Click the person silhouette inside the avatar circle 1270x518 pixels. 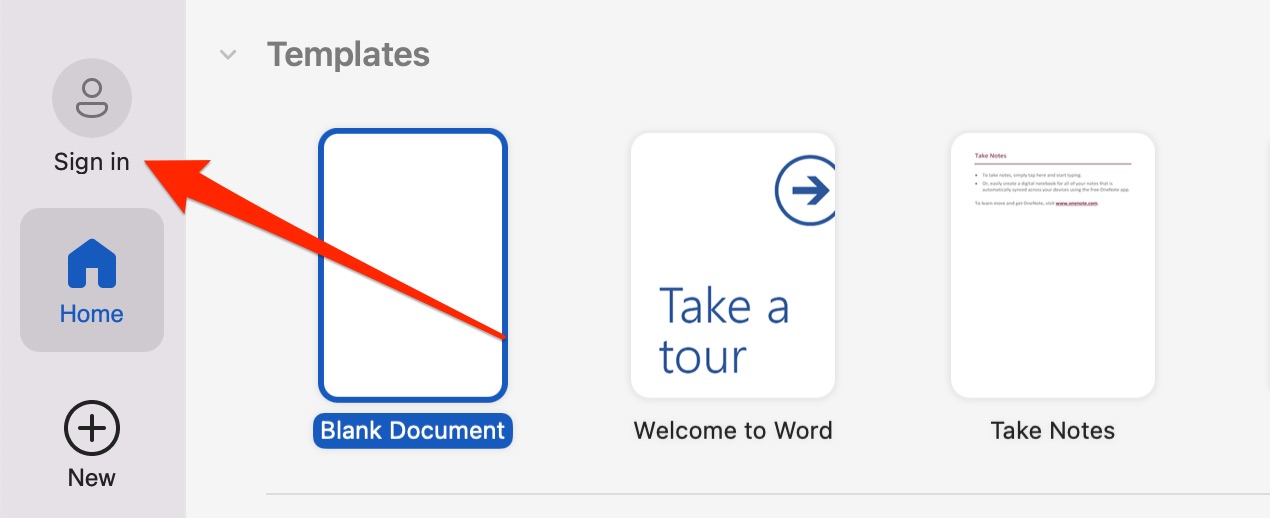tap(92, 97)
